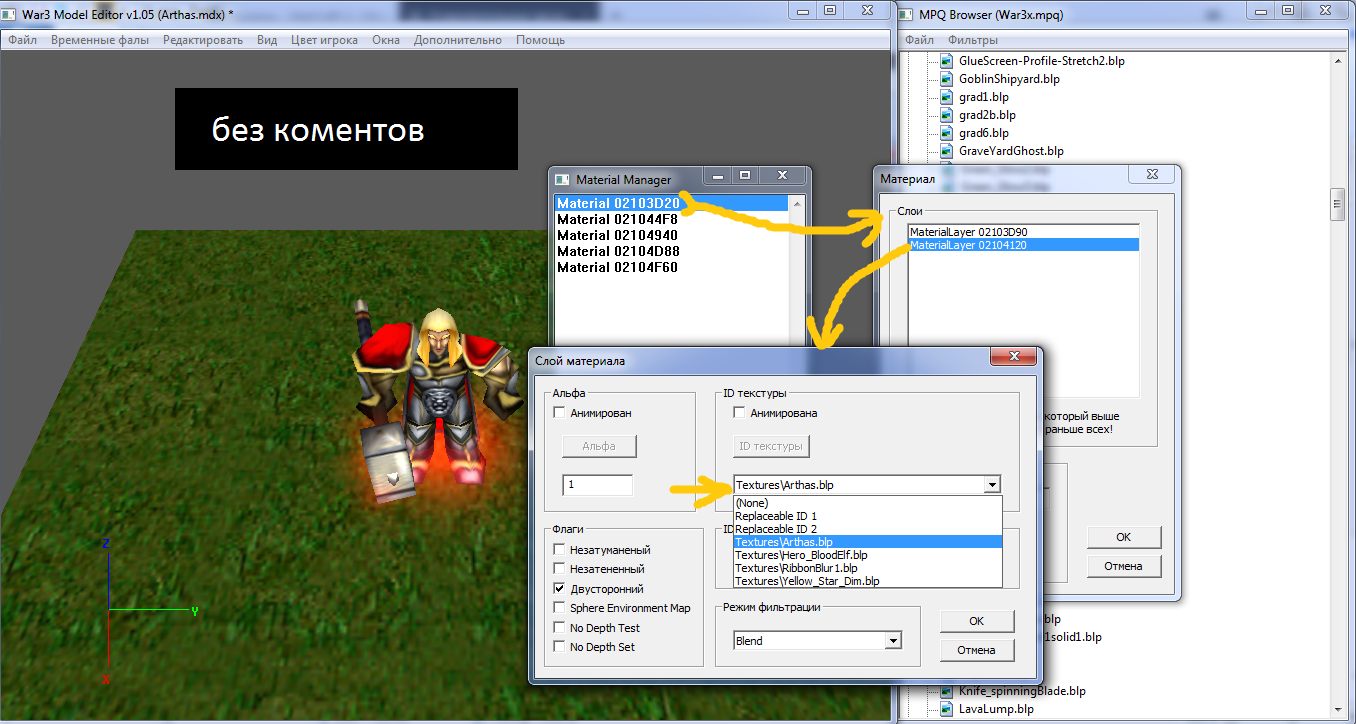1356x724 pixels.
Task: Open the Редактировать menu
Action: pos(203,40)
